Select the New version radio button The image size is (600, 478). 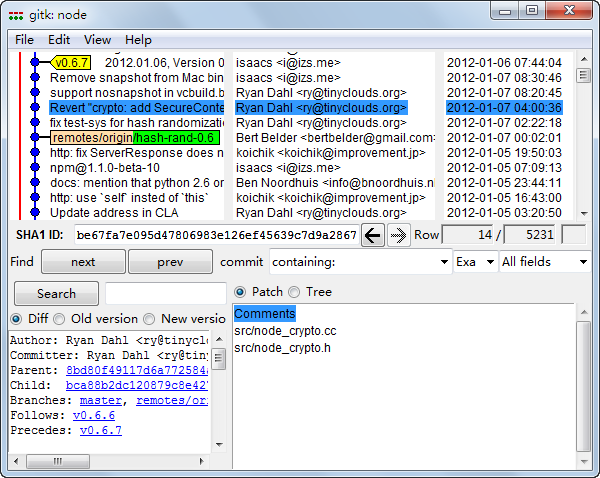click(x=149, y=319)
